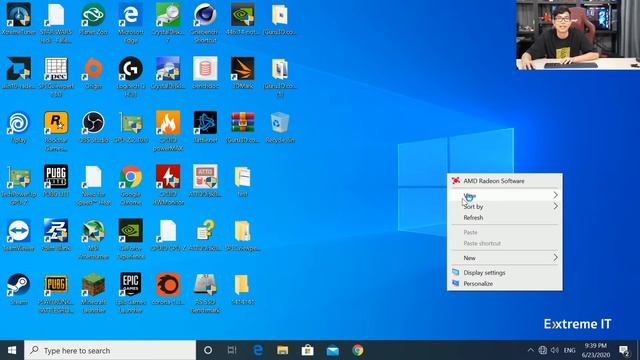Select the Microsoft Edge desktop shortcut
Screen dimensions: 640x360
131,22
